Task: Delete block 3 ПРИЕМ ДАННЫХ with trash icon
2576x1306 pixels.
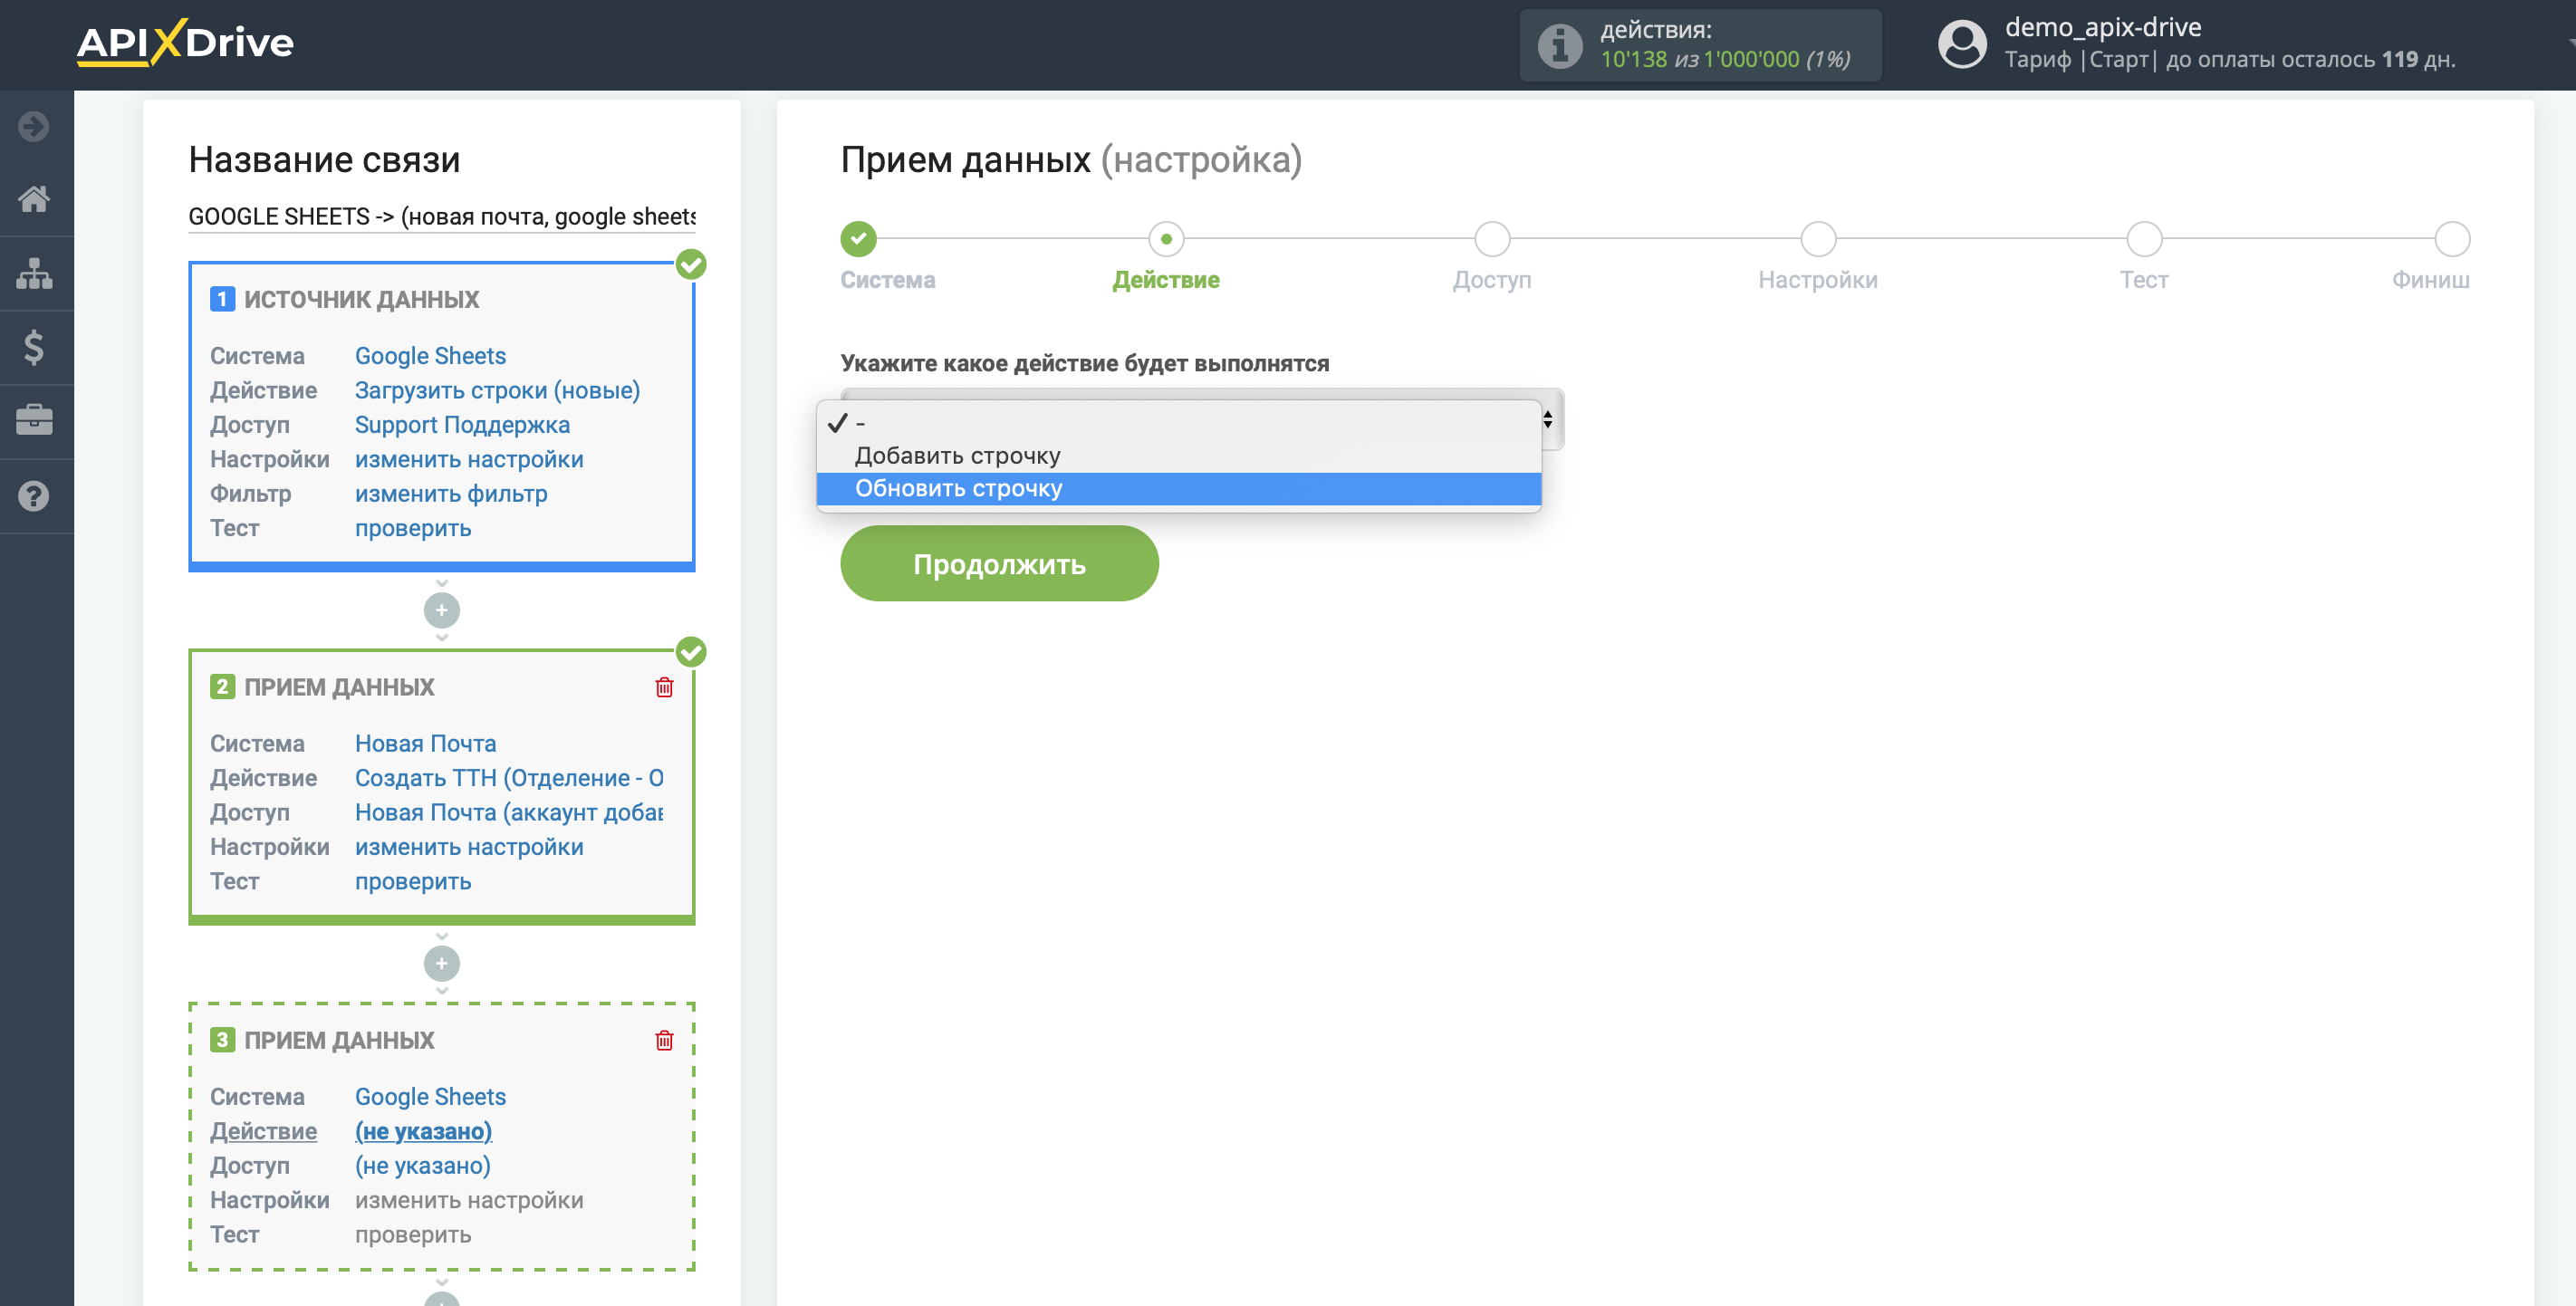Action: (664, 1040)
